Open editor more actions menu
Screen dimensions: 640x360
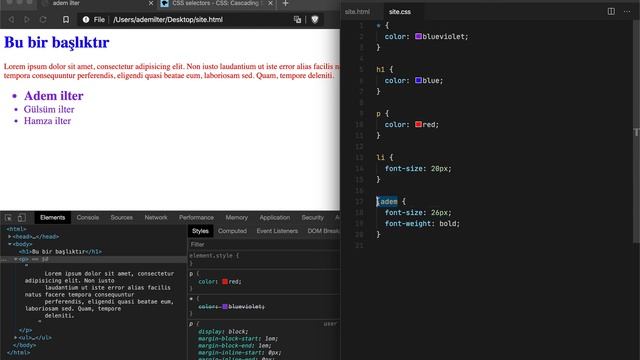pos(627,11)
